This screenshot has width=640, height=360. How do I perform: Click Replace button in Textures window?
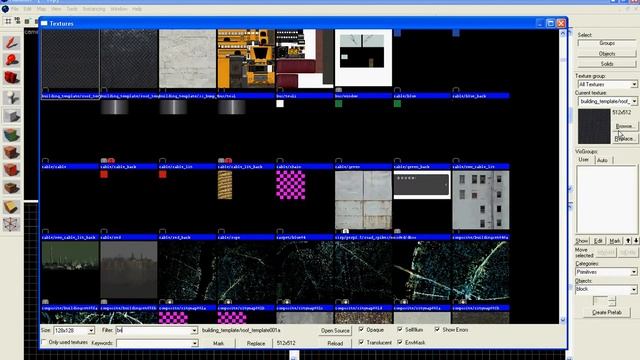click(x=256, y=343)
